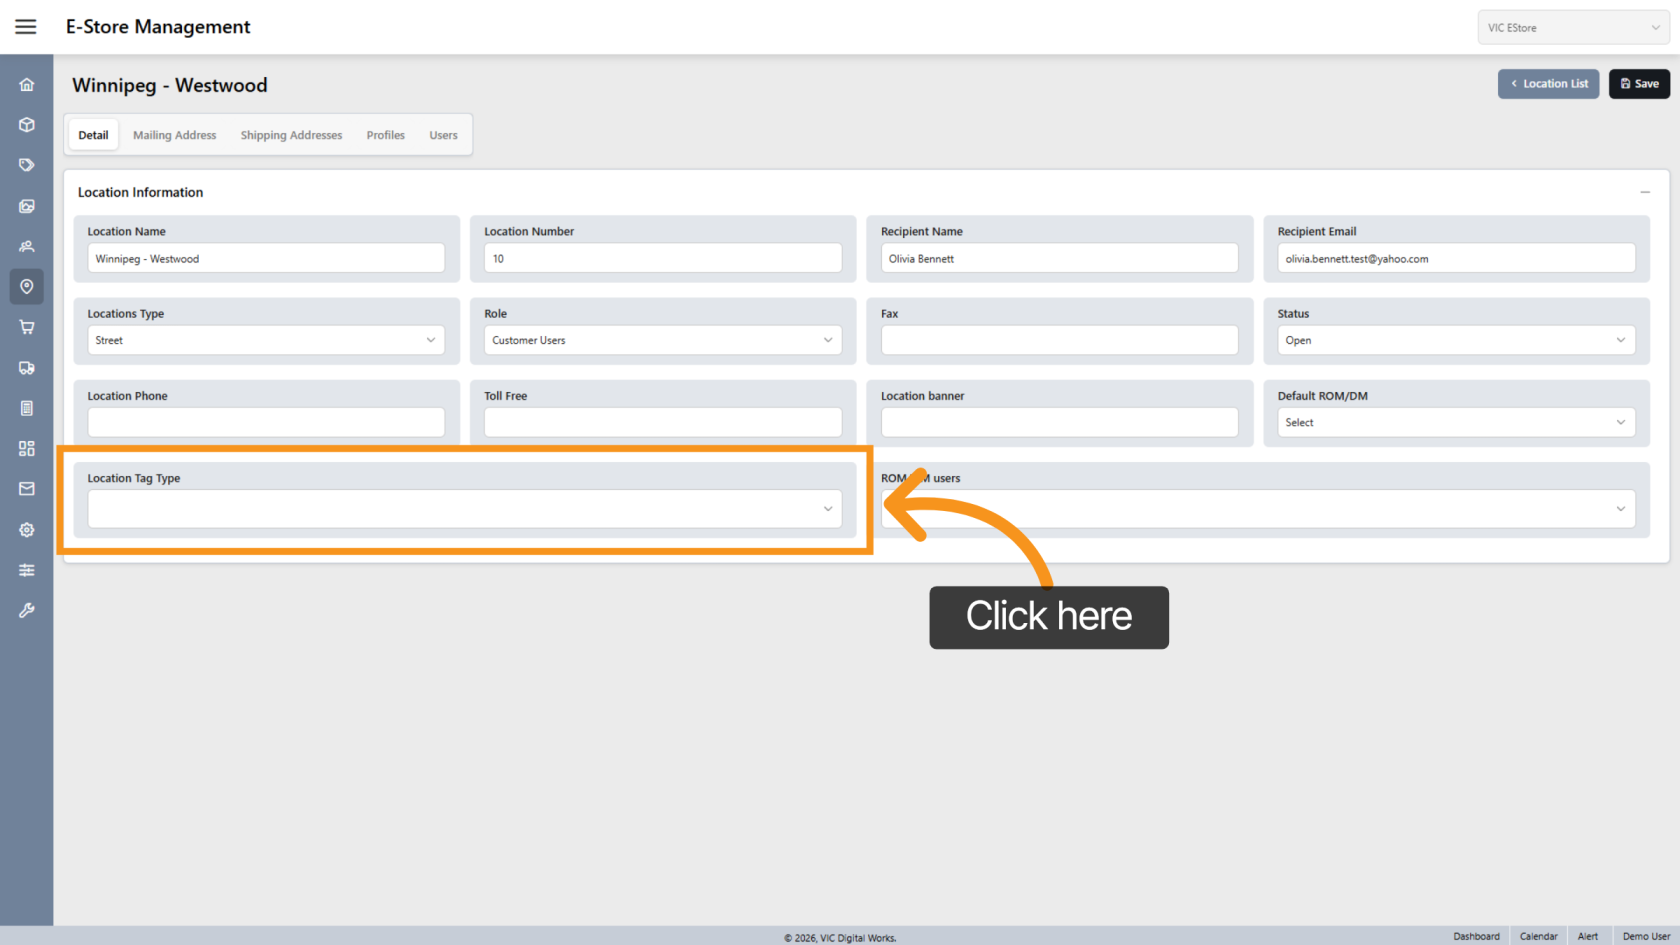Open the Location Tag Type dropdown
1680x945 pixels.
coord(465,509)
